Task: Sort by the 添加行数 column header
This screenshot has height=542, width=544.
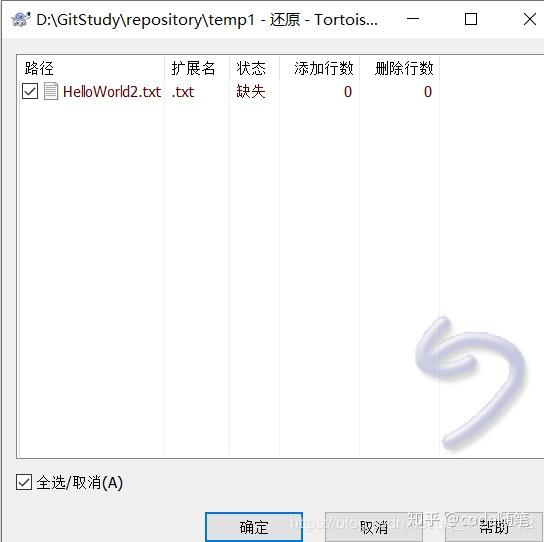Action: (319, 68)
